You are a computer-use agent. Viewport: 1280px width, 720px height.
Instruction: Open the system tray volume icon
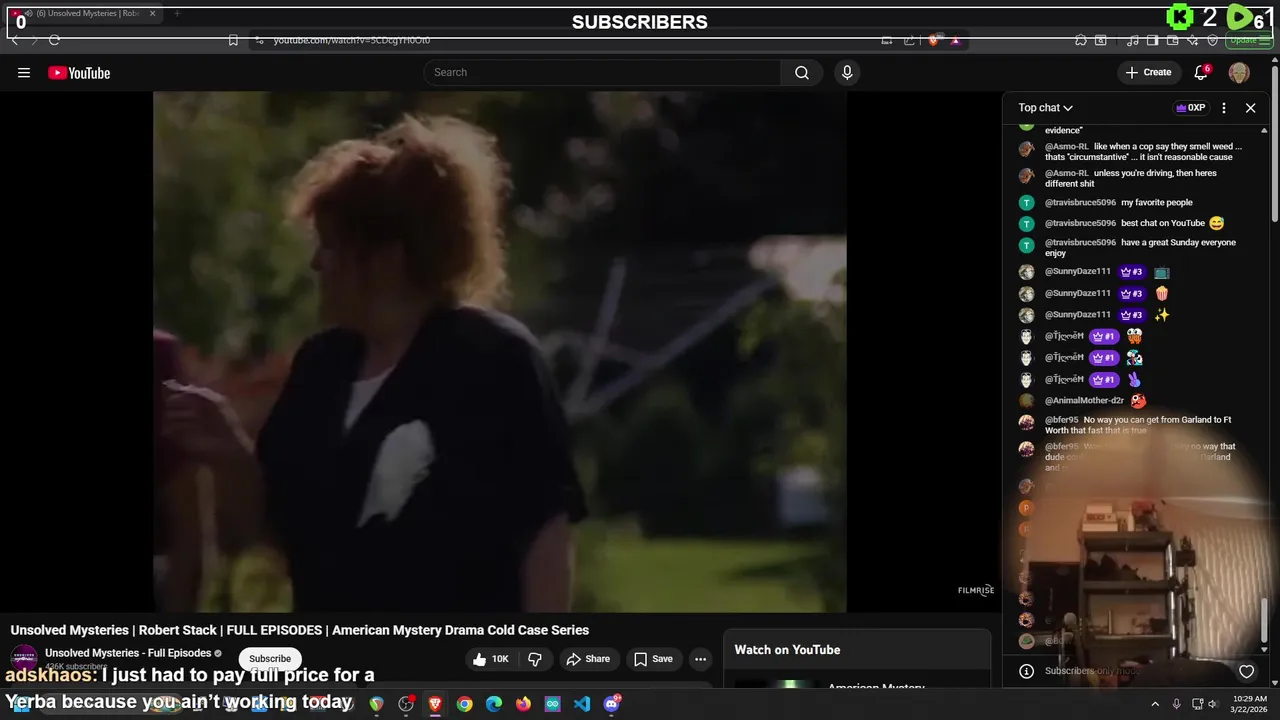(x=1212, y=704)
